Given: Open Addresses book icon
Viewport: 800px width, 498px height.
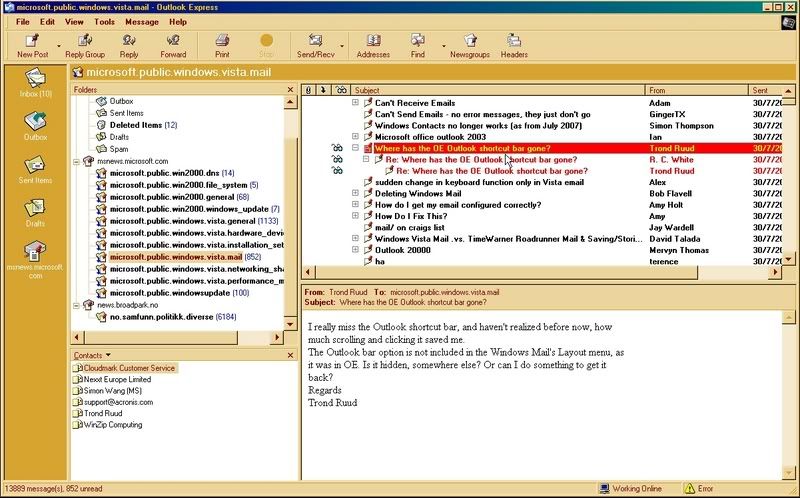Looking at the screenshot, I should pos(373,40).
